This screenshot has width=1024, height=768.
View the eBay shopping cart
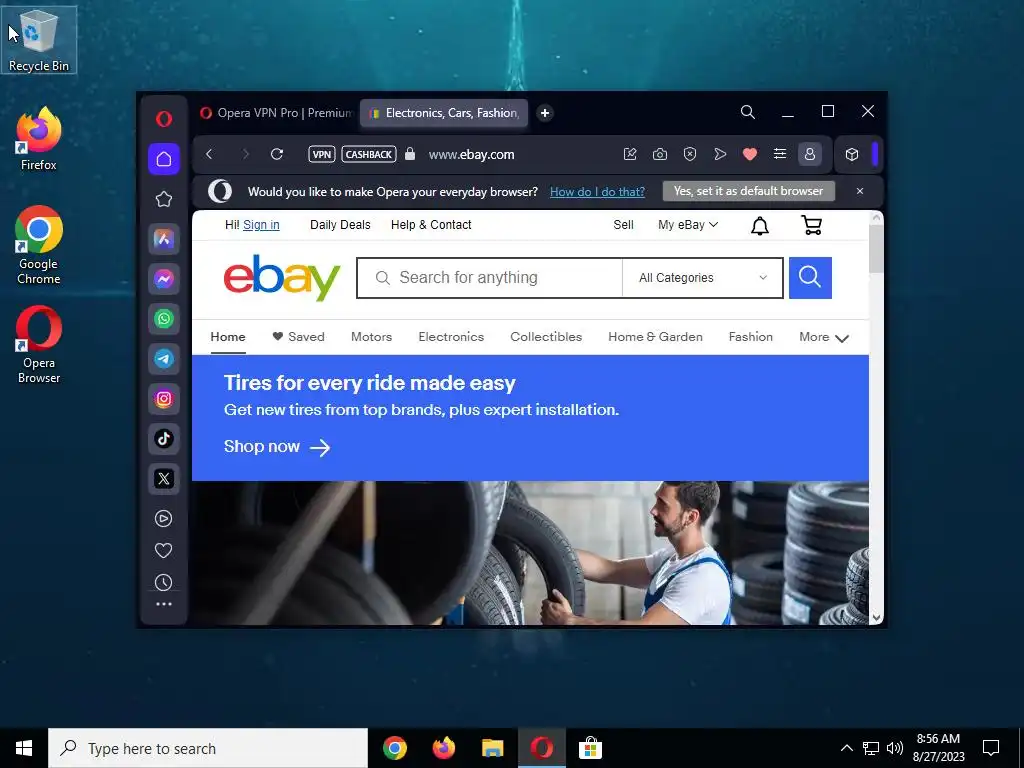pyautogui.click(x=812, y=225)
